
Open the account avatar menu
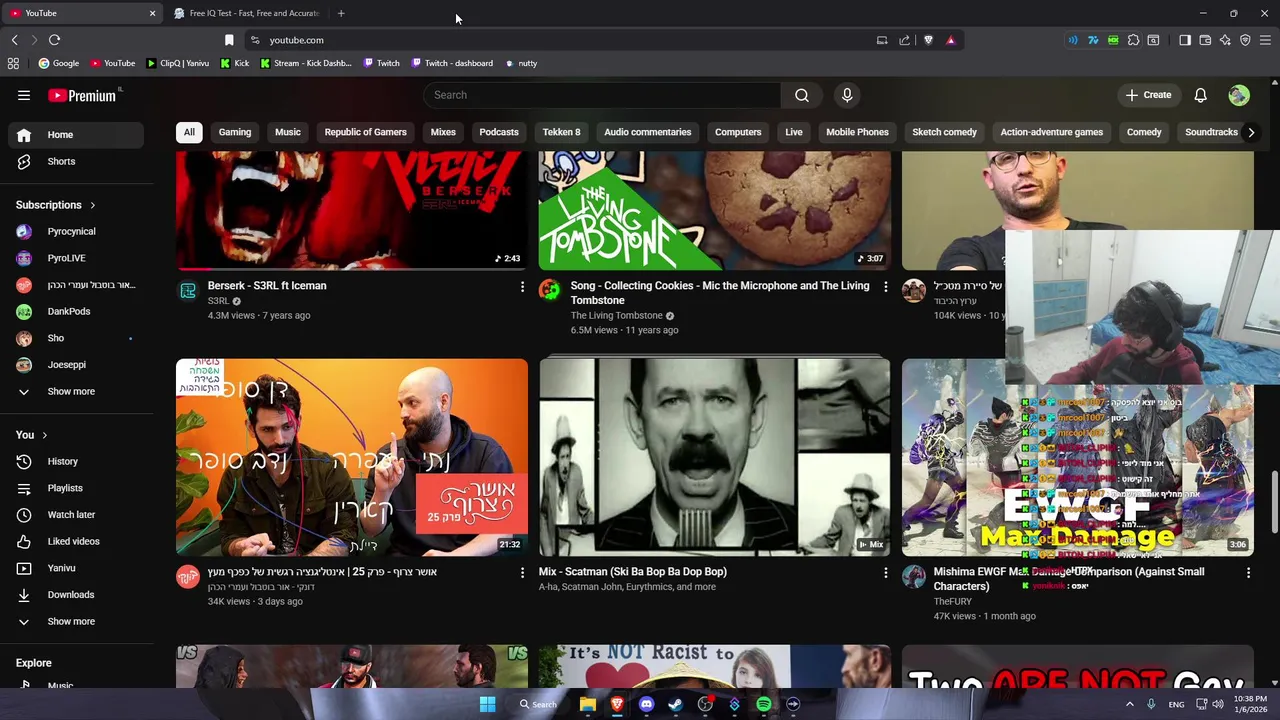(x=1239, y=95)
